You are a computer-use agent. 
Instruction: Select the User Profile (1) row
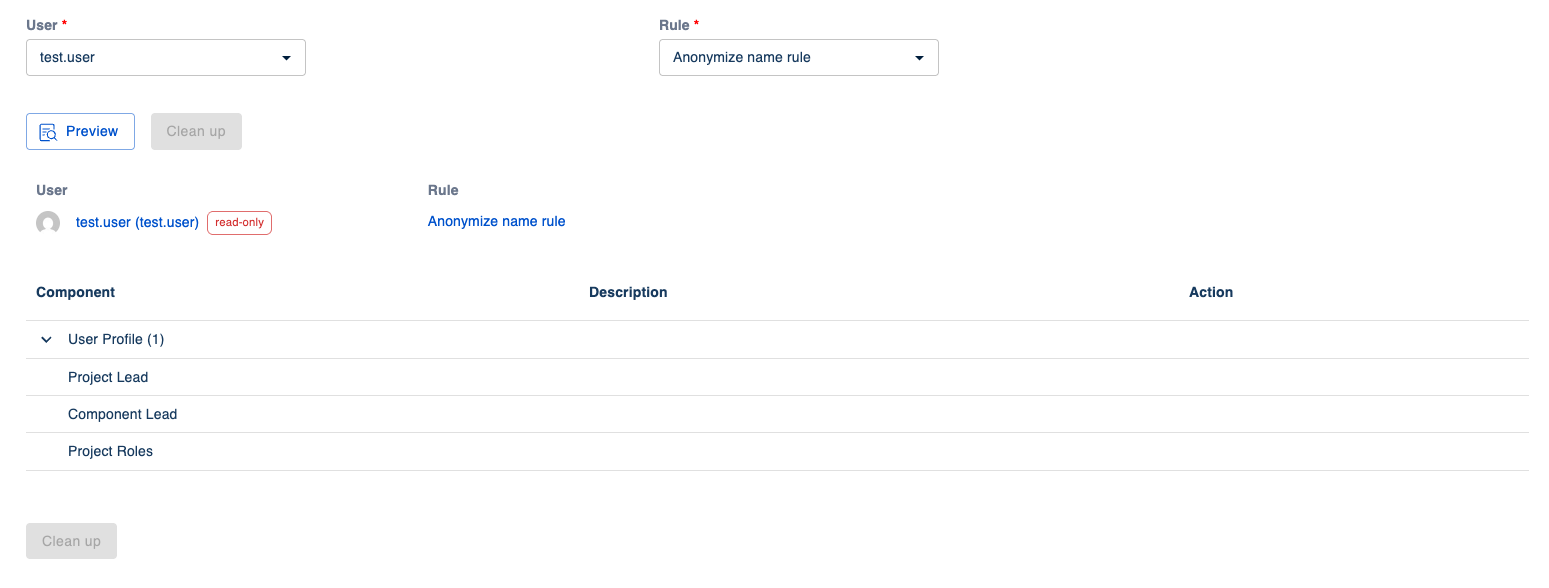[x=116, y=340]
